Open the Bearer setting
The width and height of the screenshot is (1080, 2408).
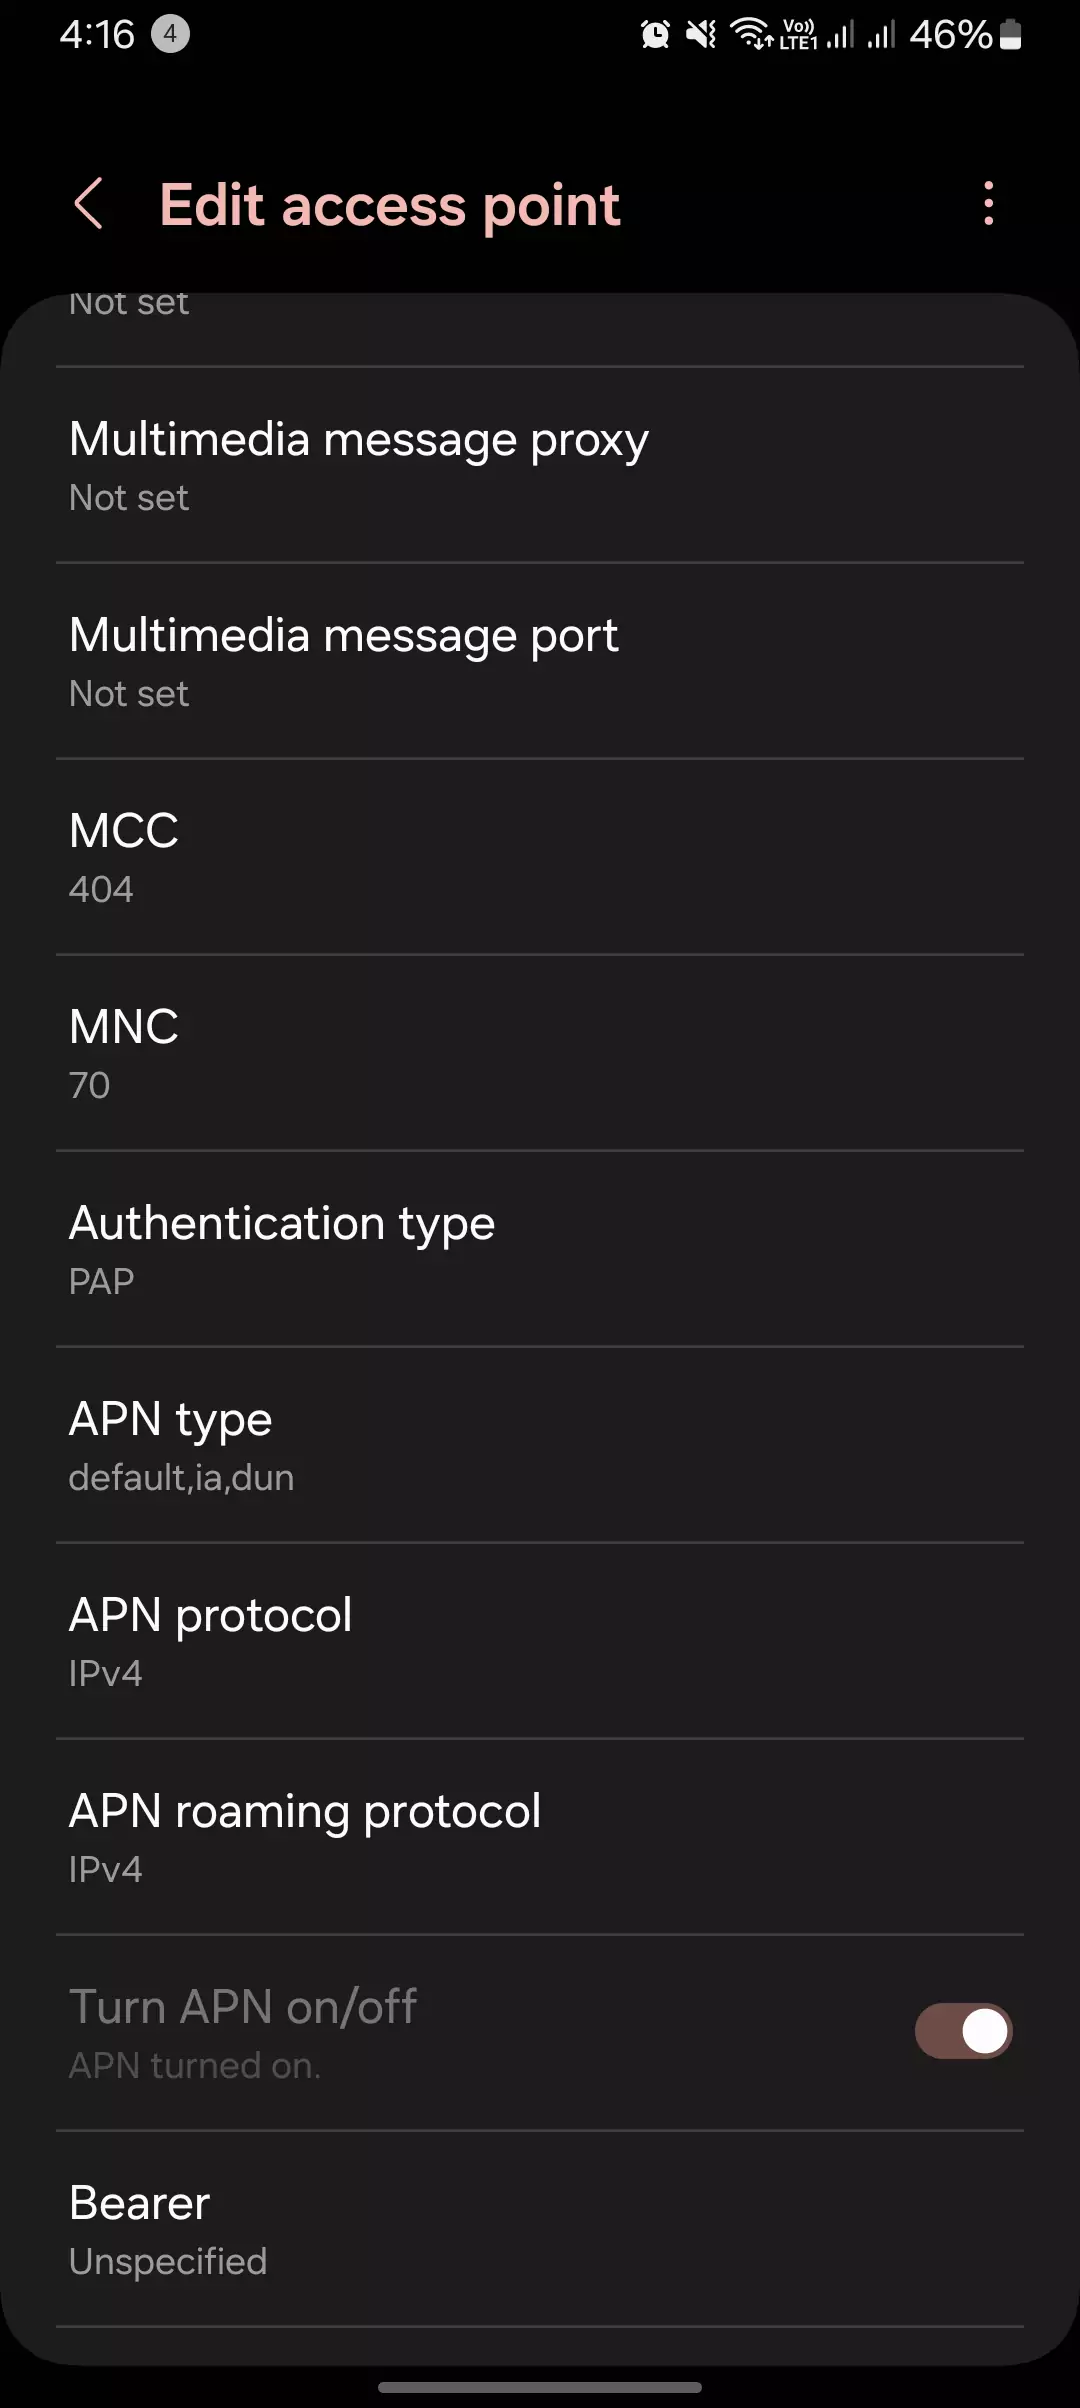540,2229
